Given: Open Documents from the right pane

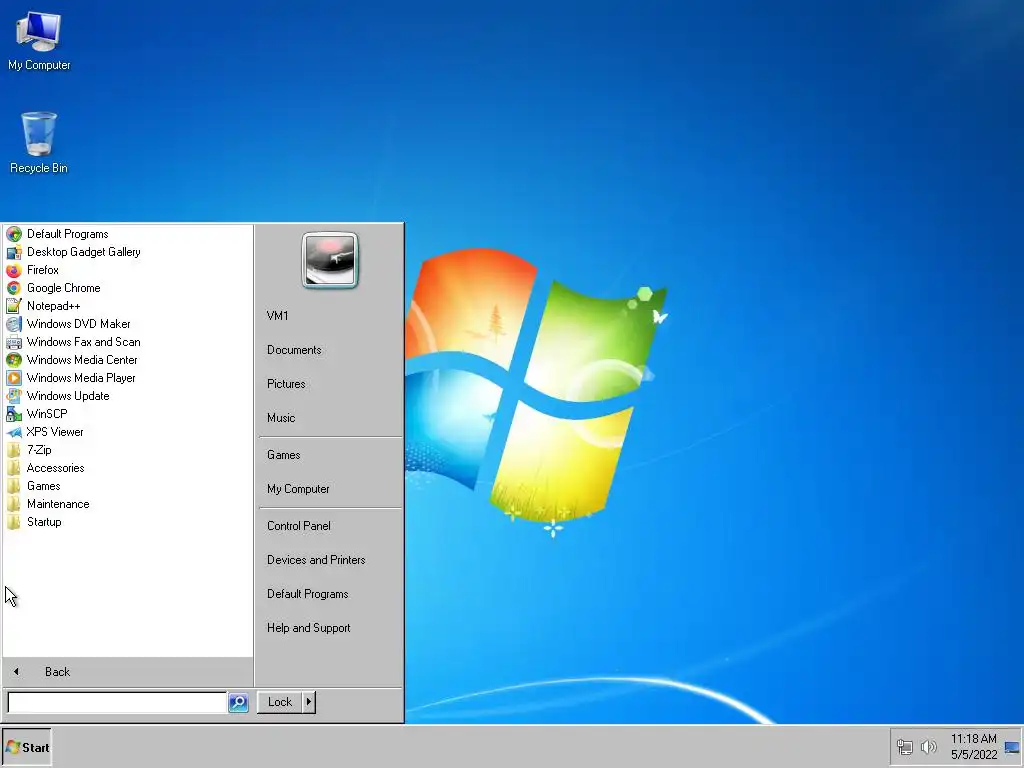Looking at the screenshot, I should (330, 350).
